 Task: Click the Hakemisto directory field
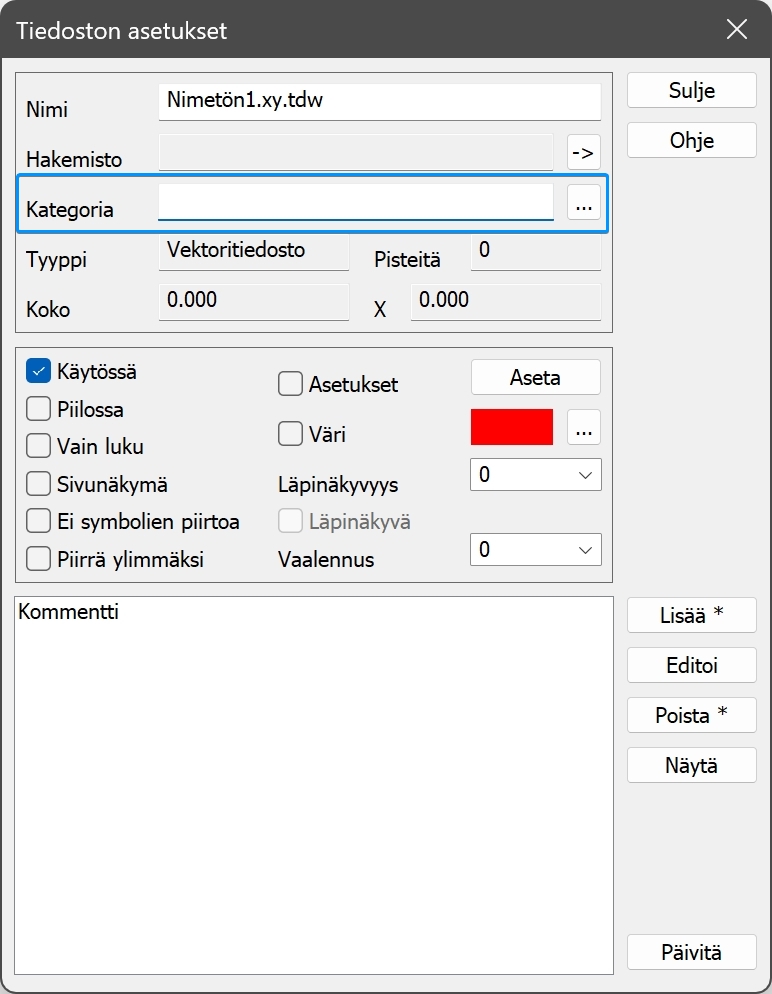(x=356, y=152)
